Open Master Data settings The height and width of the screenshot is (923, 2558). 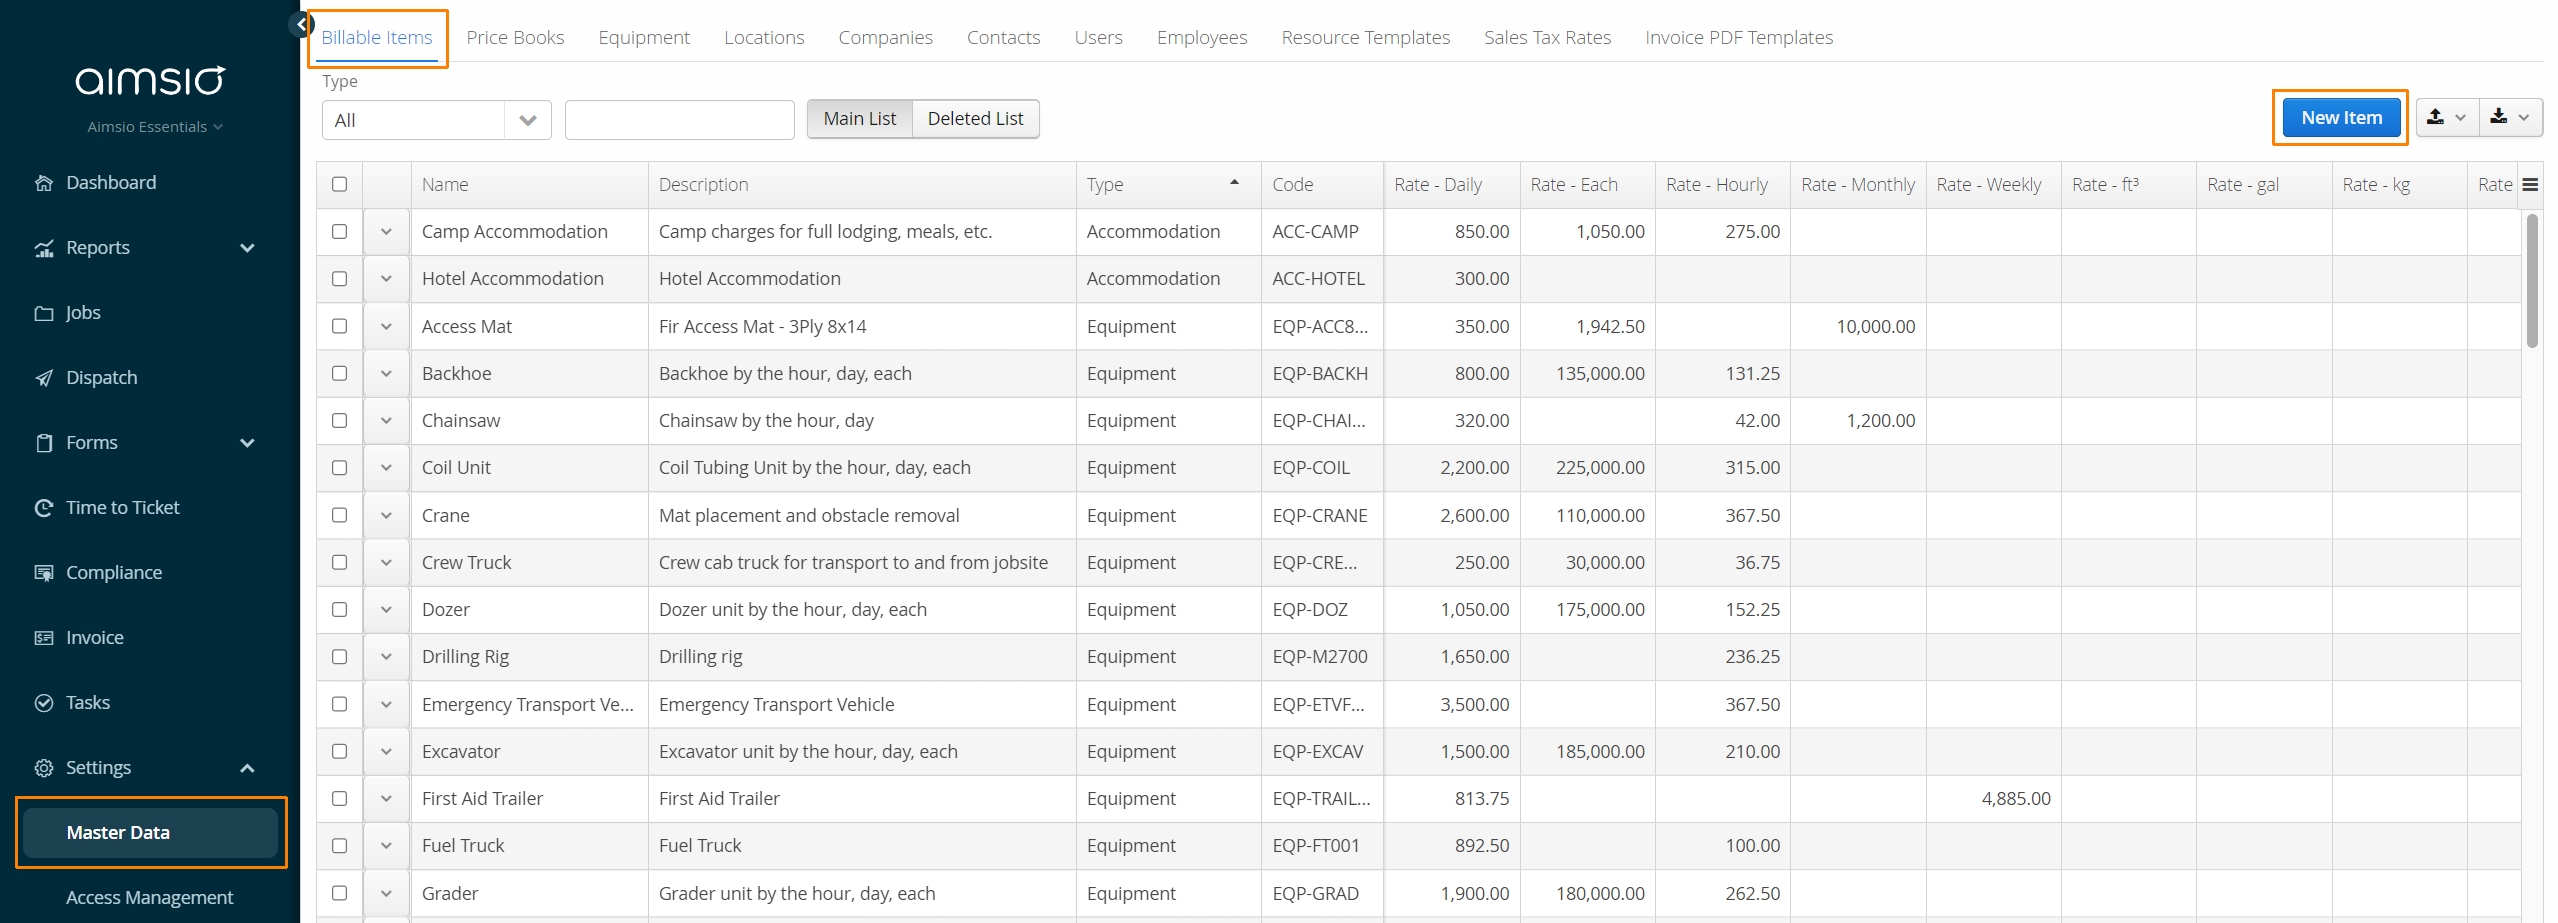coord(150,833)
